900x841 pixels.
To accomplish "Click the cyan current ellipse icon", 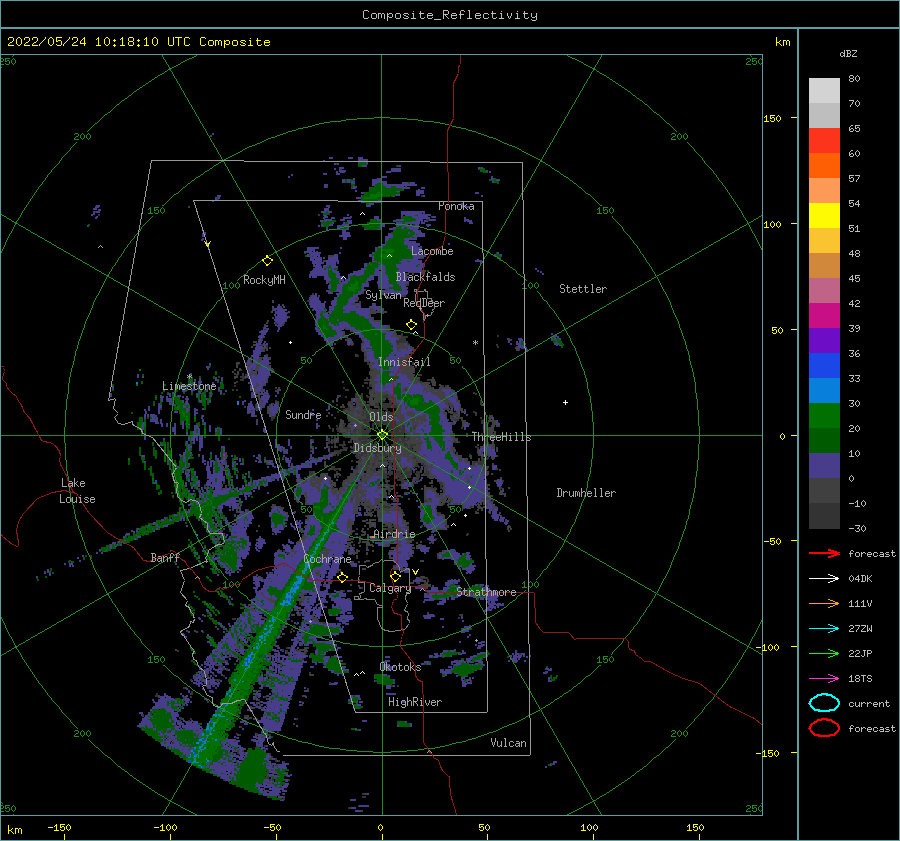I will click(x=824, y=703).
